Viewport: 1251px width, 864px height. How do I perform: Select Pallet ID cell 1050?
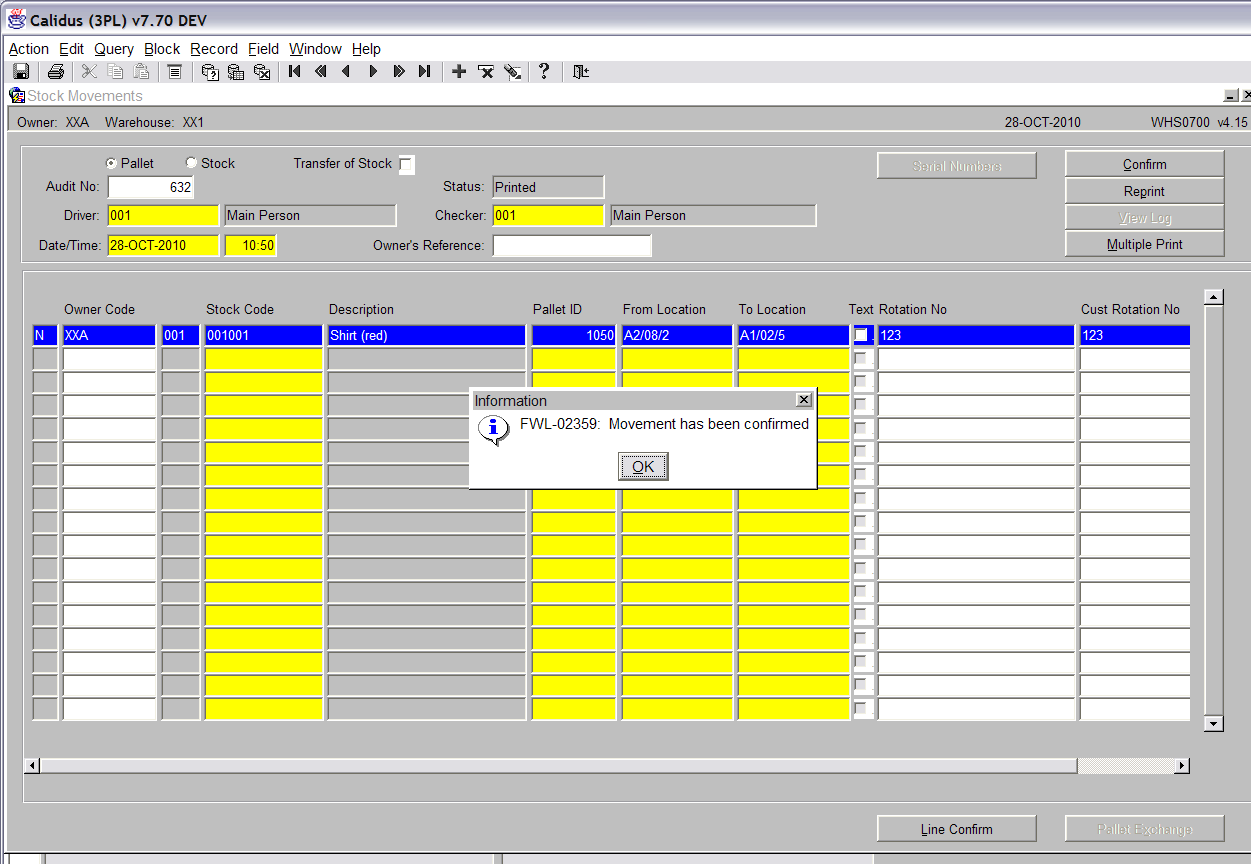pyautogui.click(x=574, y=335)
